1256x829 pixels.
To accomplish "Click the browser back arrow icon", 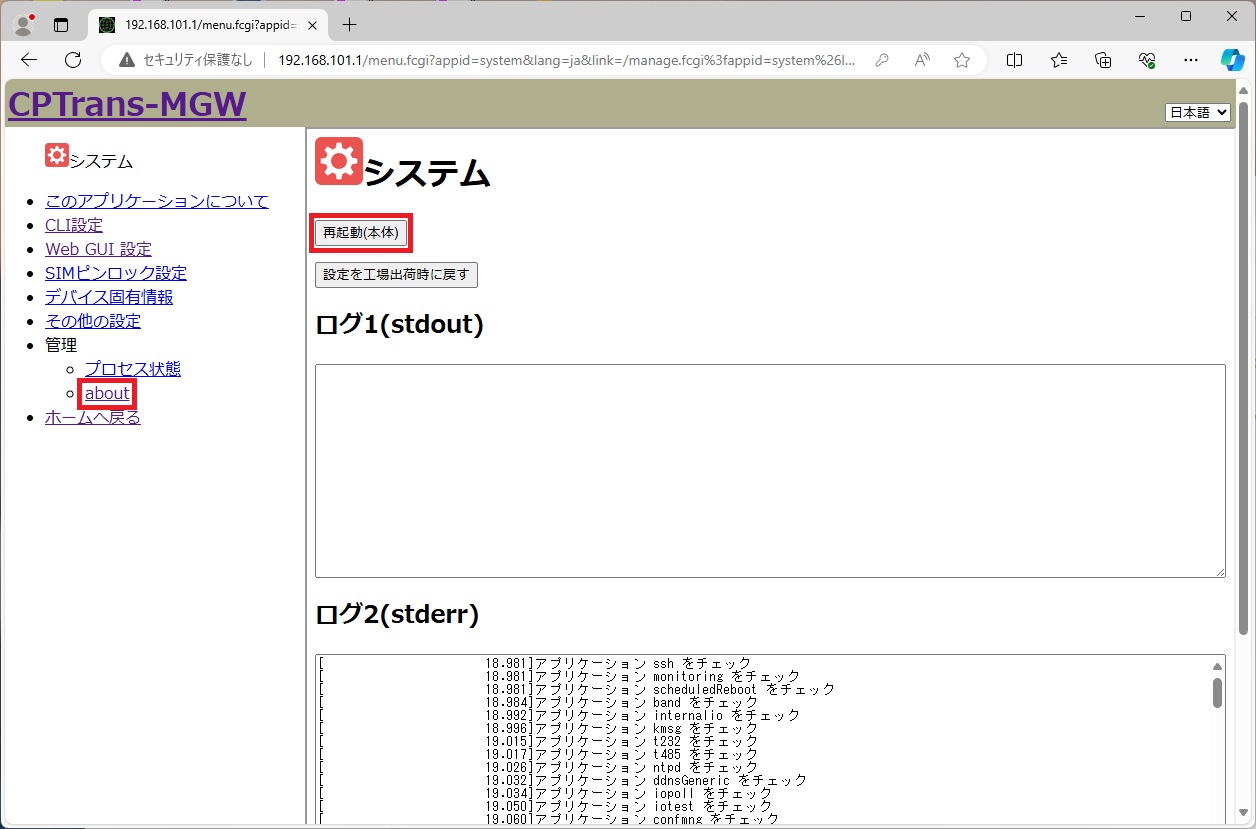I will (x=29, y=60).
